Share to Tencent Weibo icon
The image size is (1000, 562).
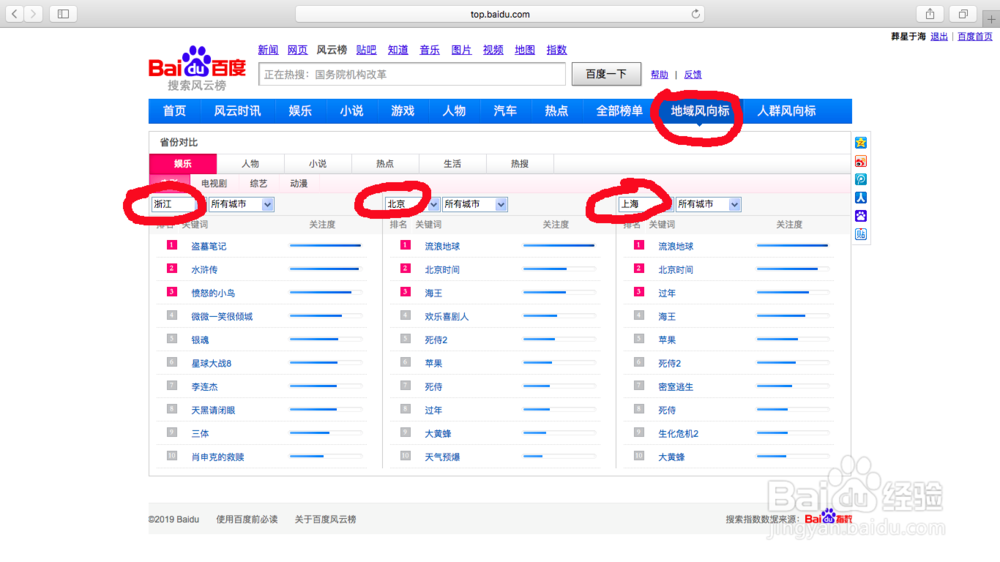pyautogui.click(x=860, y=180)
